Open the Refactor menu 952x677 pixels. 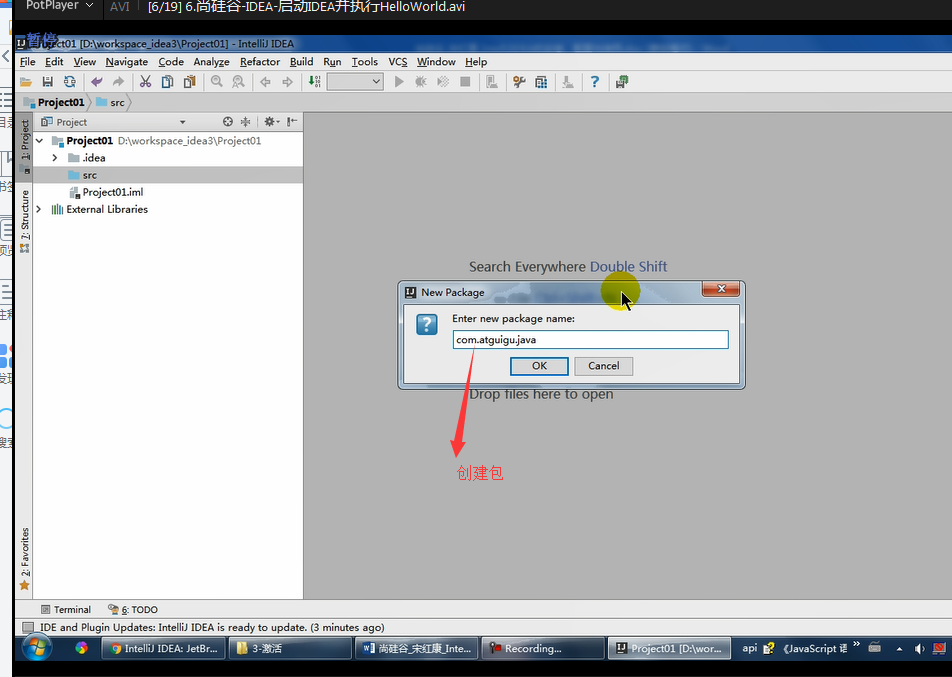(x=260, y=62)
